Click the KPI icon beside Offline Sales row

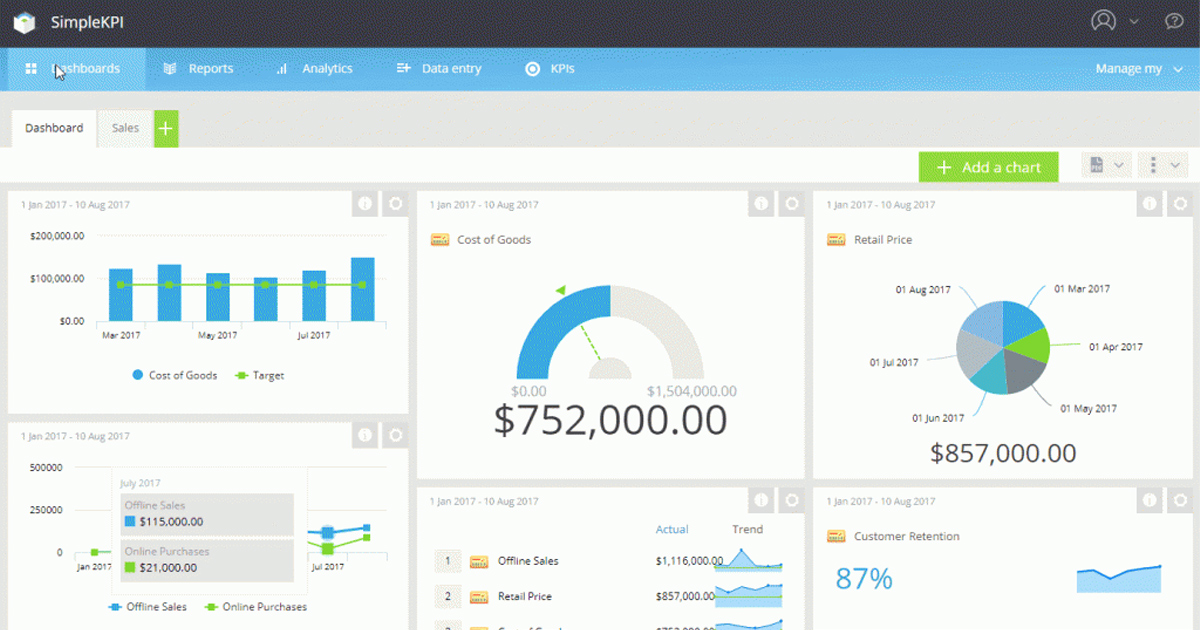click(479, 561)
